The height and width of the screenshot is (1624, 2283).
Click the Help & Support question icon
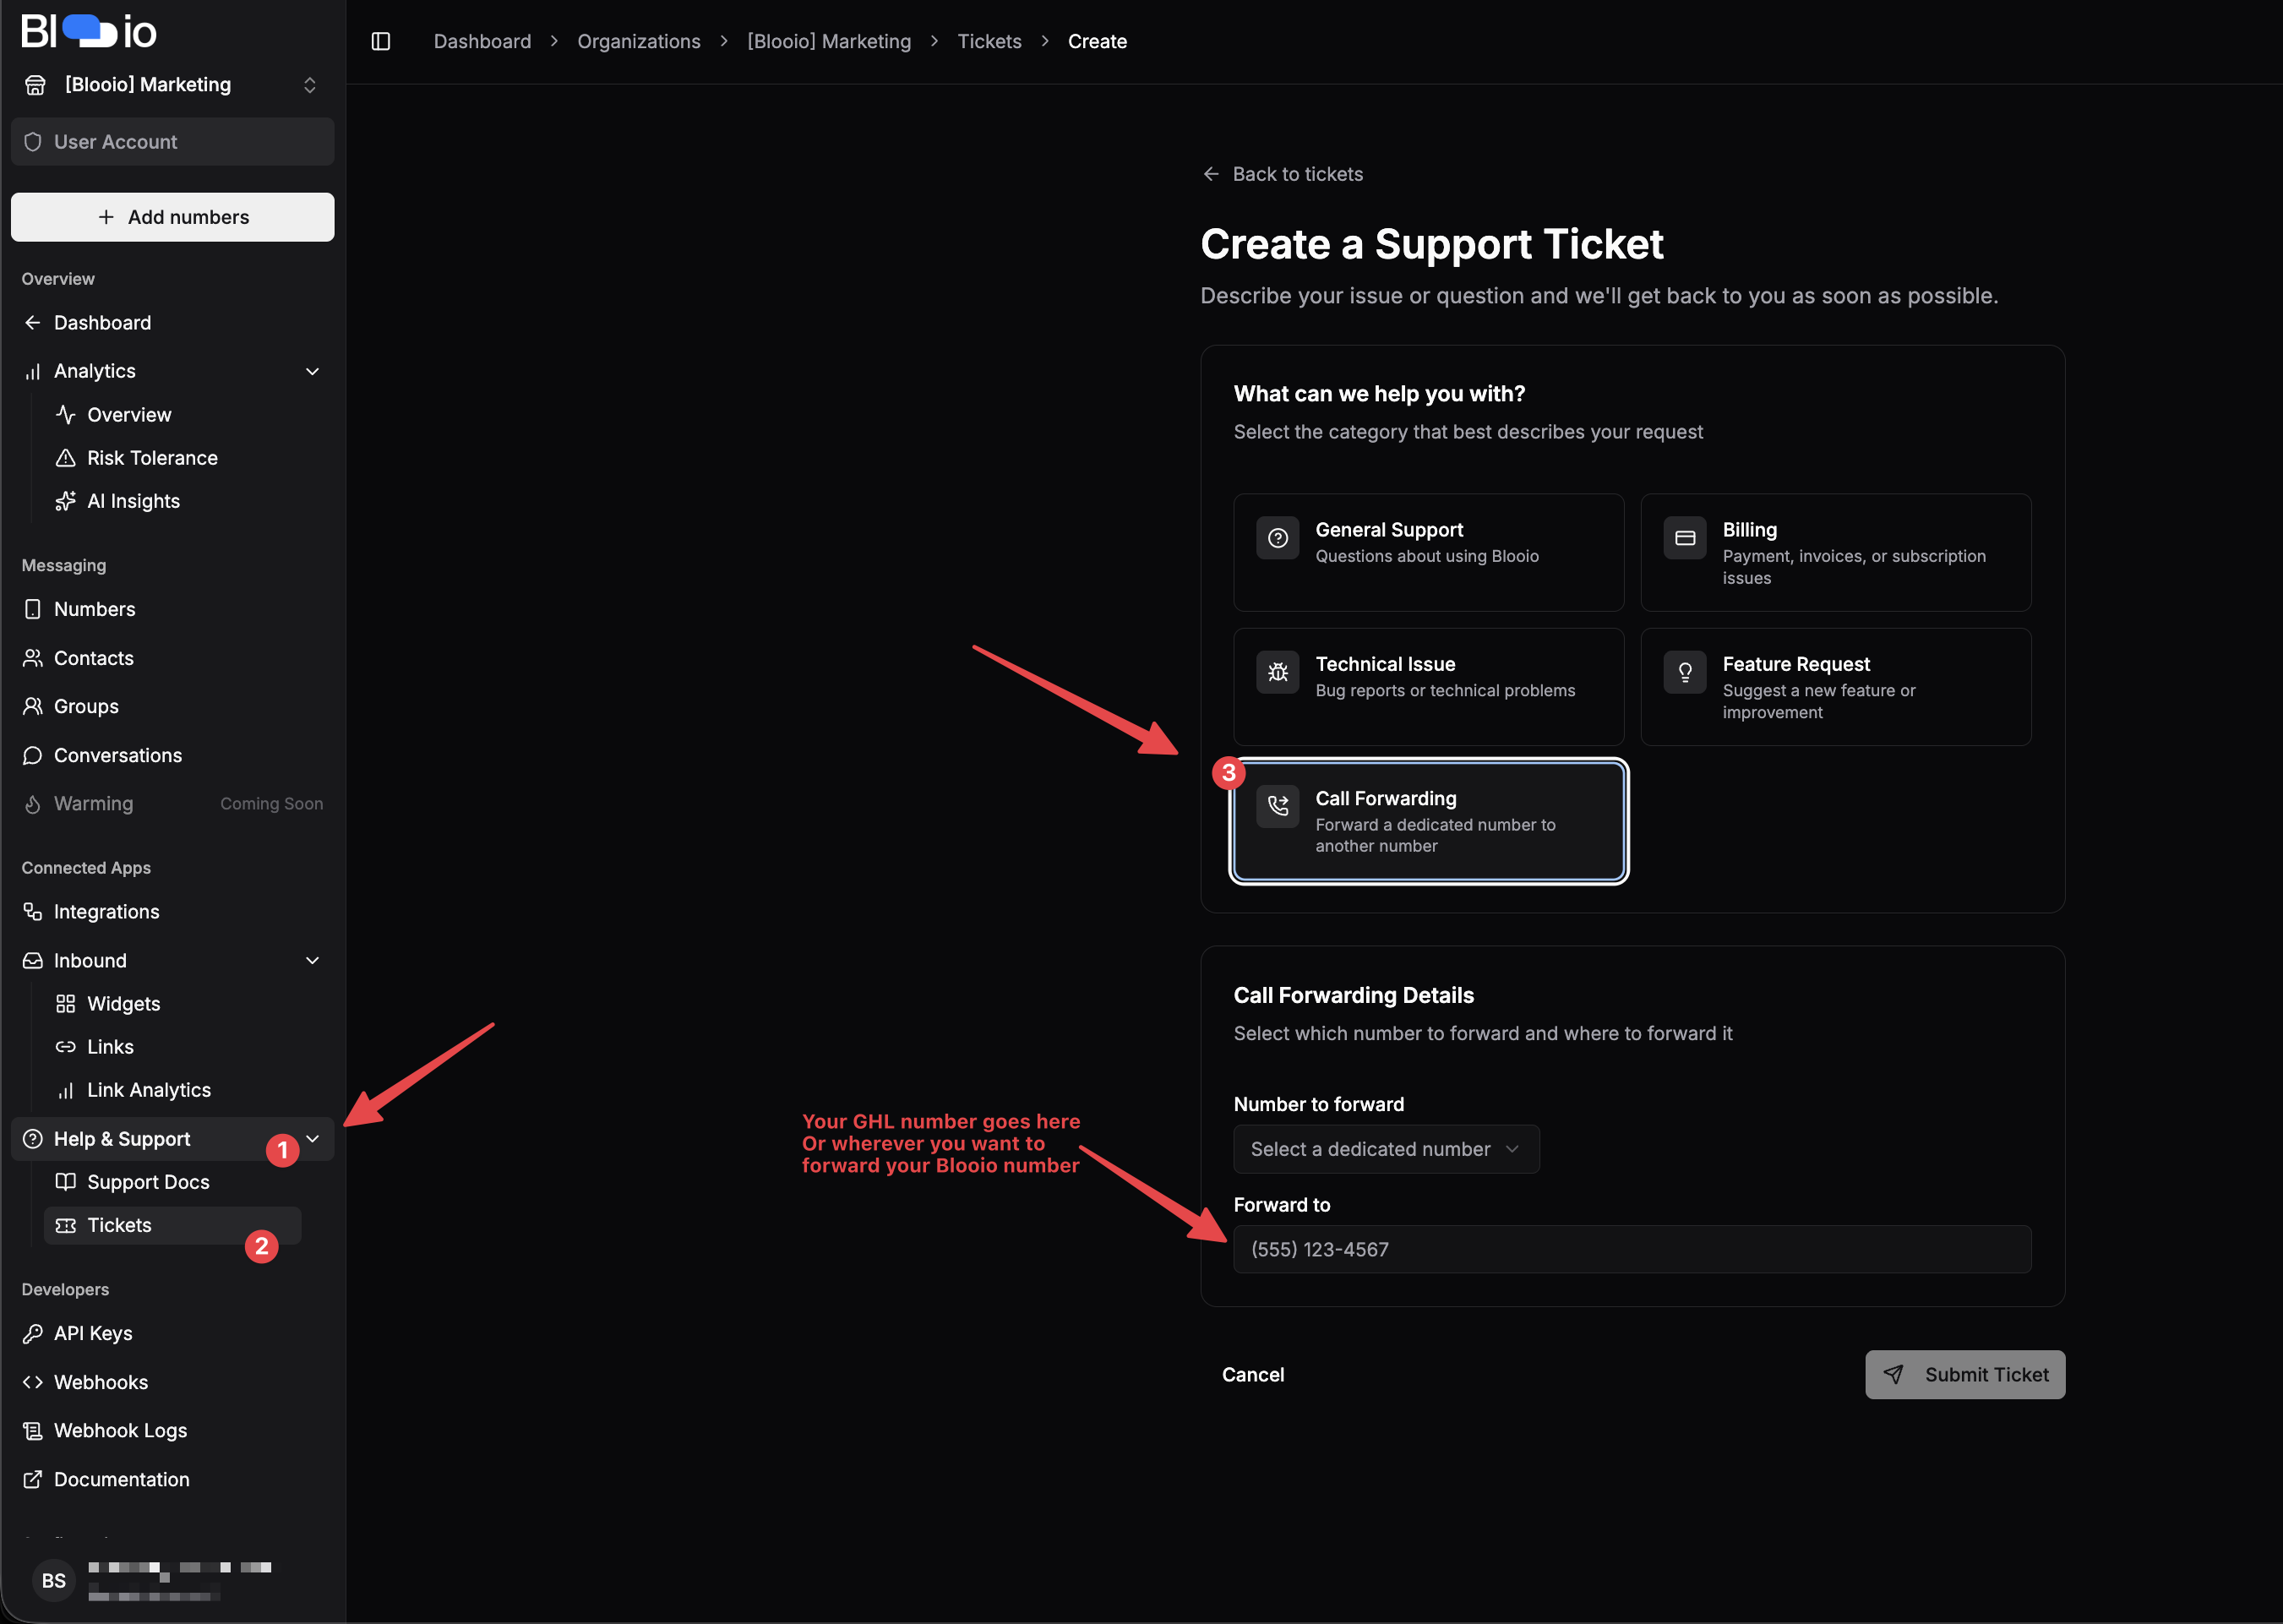(x=33, y=1138)
